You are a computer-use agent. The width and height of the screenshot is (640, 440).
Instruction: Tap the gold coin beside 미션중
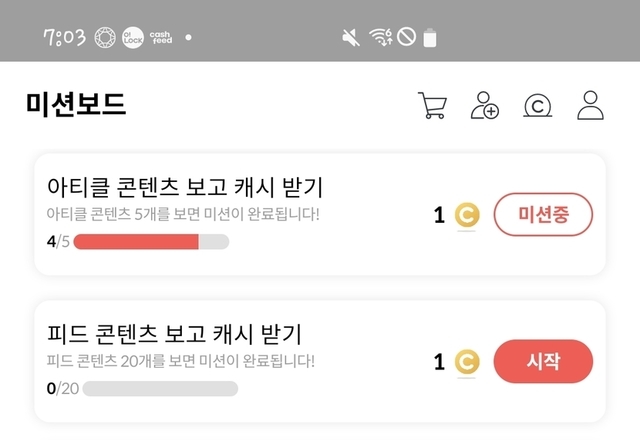point(467,215)
